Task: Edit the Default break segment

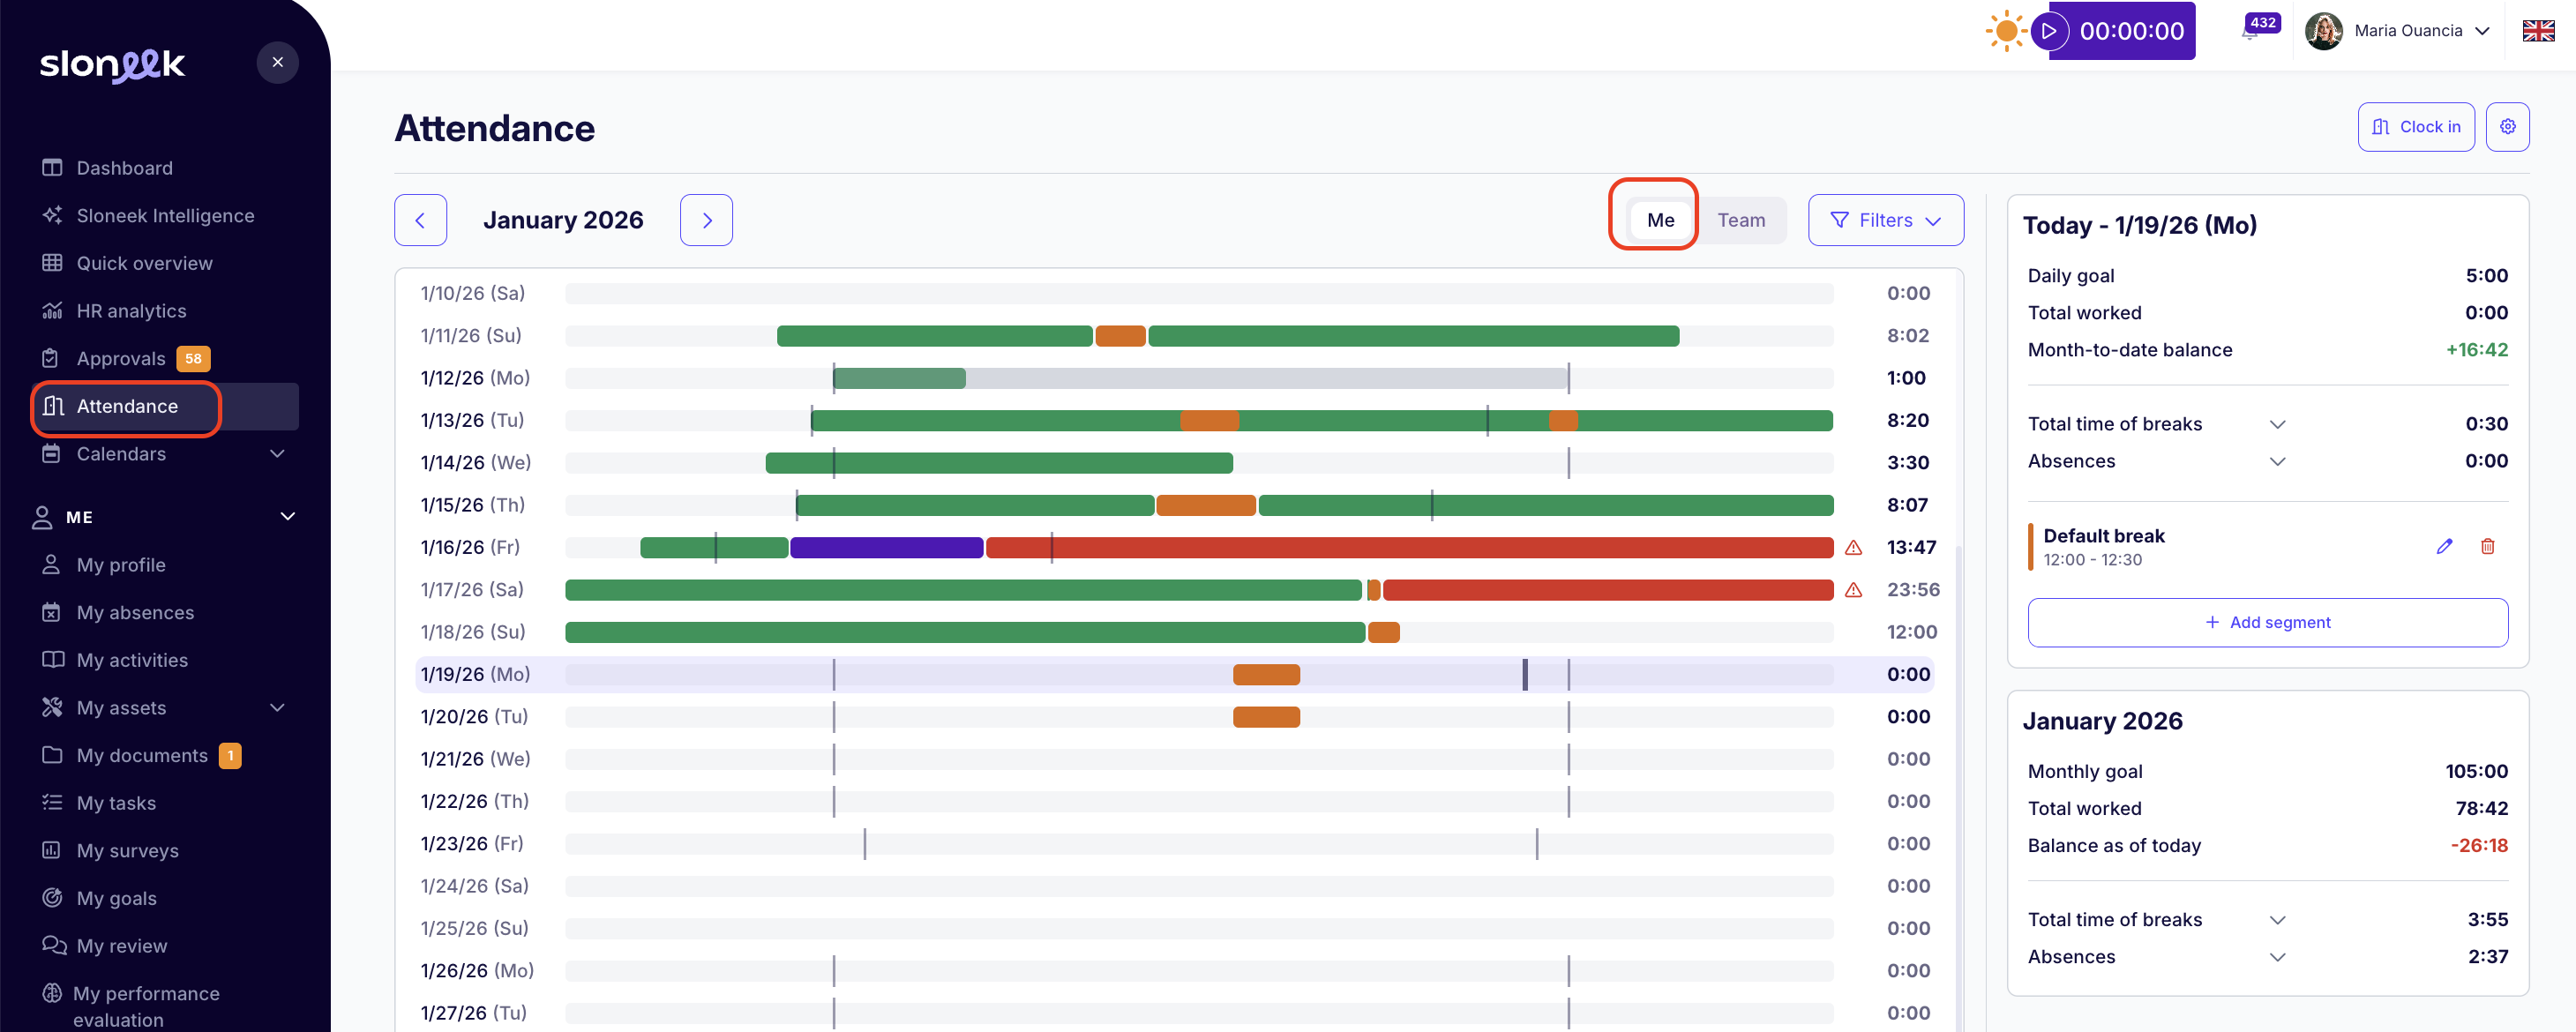Action: (x=2444, y=546)
